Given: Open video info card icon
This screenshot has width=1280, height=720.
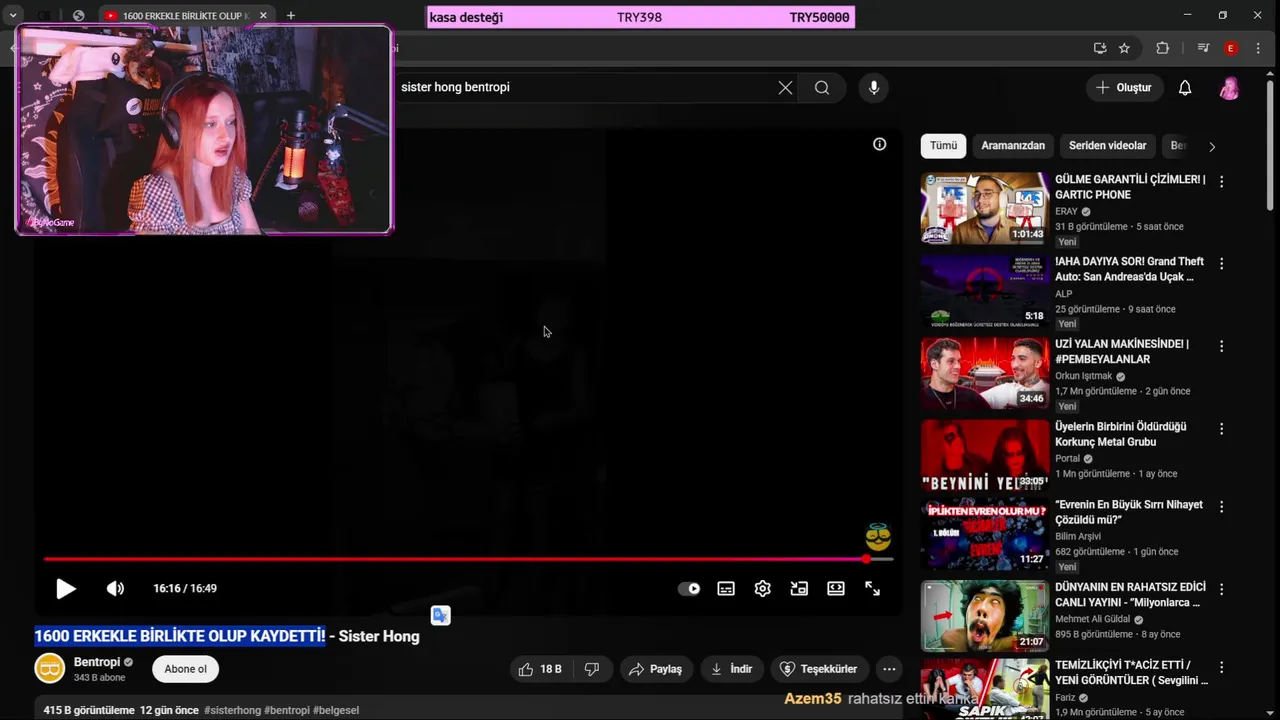Looking at the screenshot, I should click(x=880, y=144).
